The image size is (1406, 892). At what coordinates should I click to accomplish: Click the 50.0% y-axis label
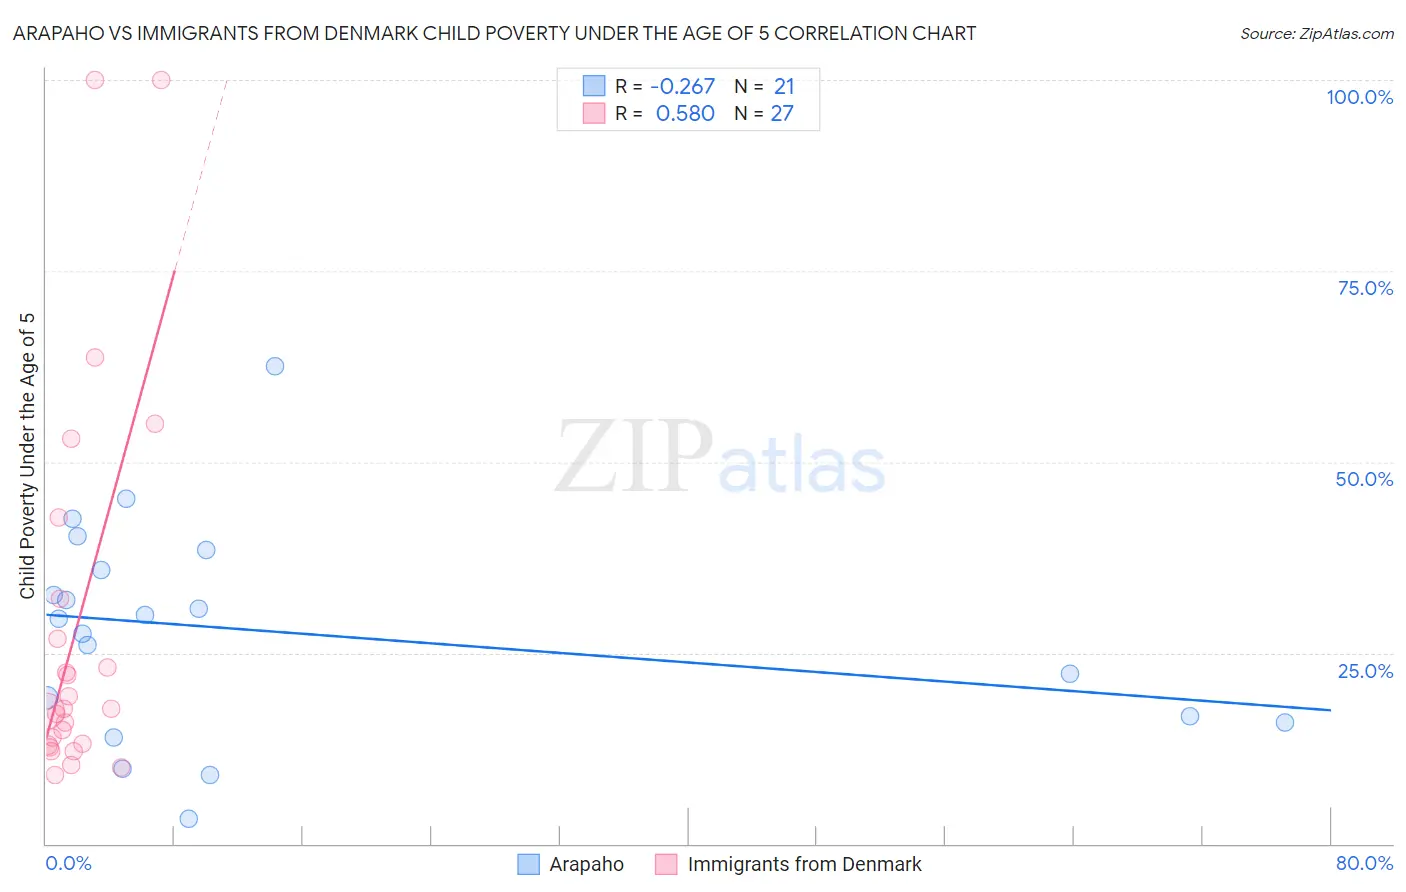pos(1364,479)
